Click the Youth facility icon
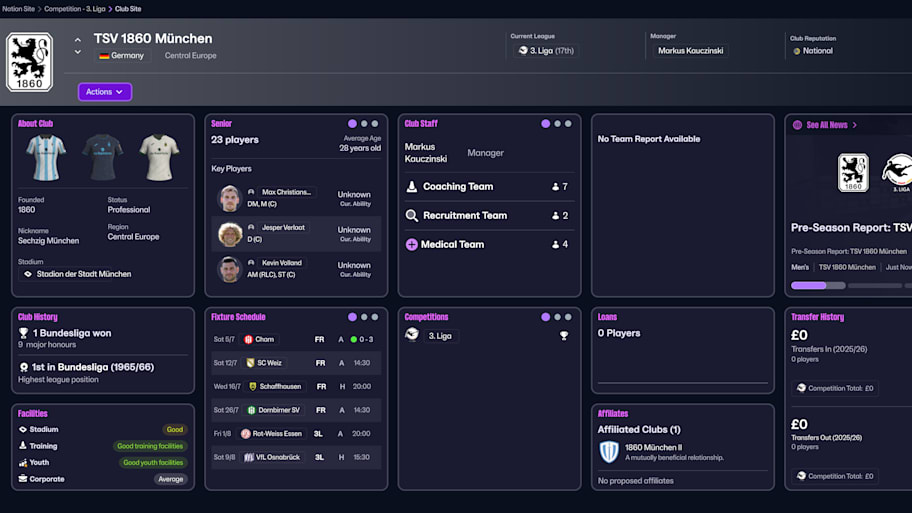This screenshot has width=912, height=513. point(23,462)
